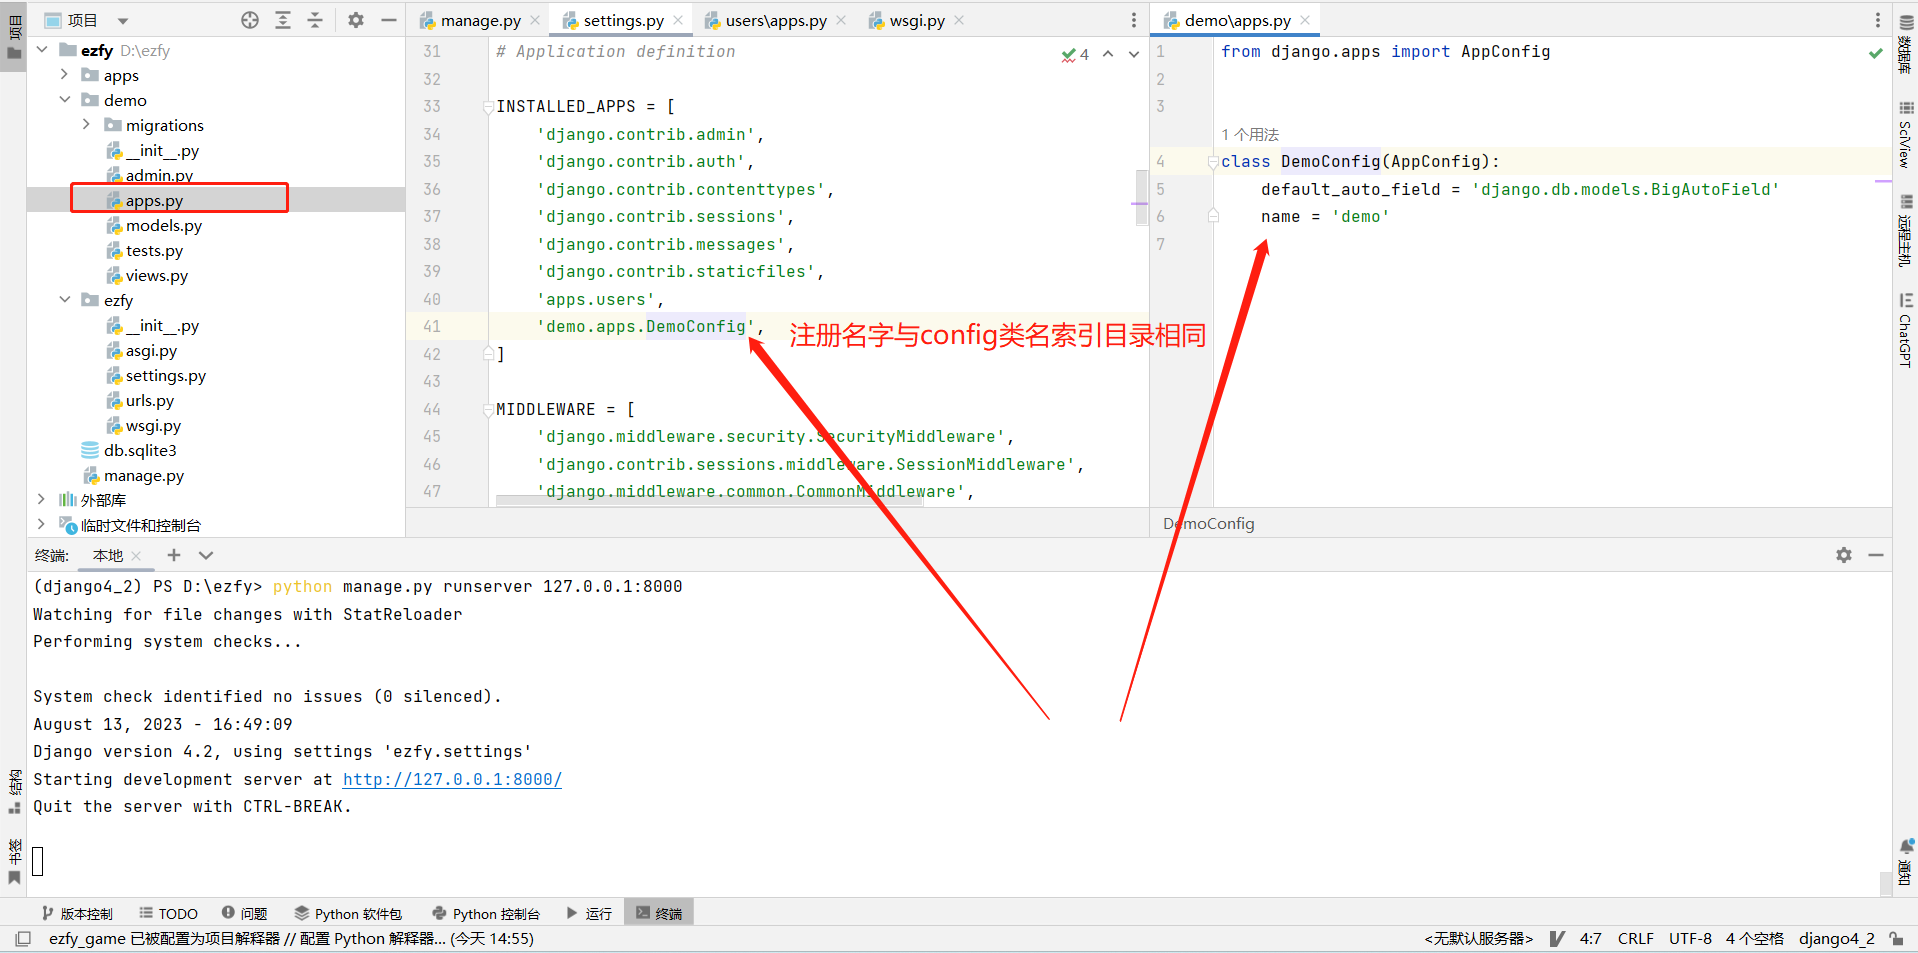Image resolution: width=1918 pixels, height=953 pixels.
Task: Open terminal panel settings gear
Action: [1844, 555]
